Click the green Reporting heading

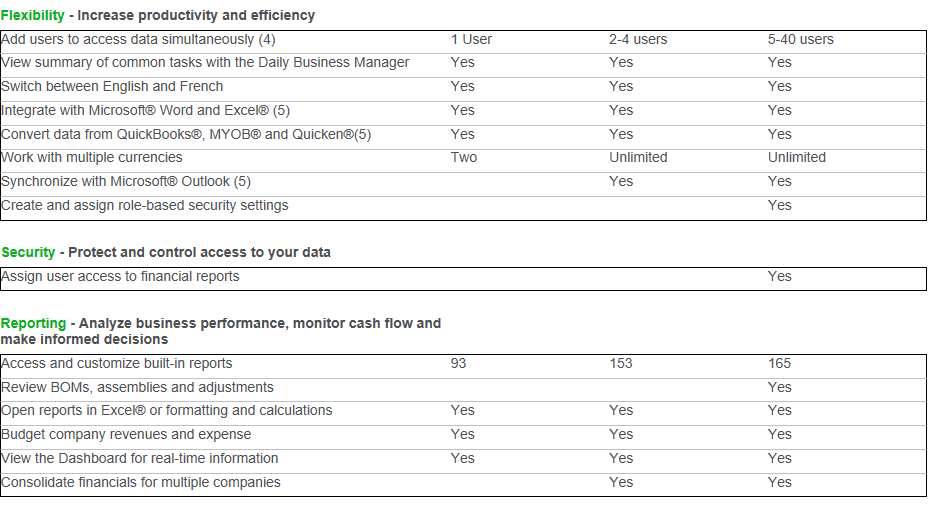(33, 323)
